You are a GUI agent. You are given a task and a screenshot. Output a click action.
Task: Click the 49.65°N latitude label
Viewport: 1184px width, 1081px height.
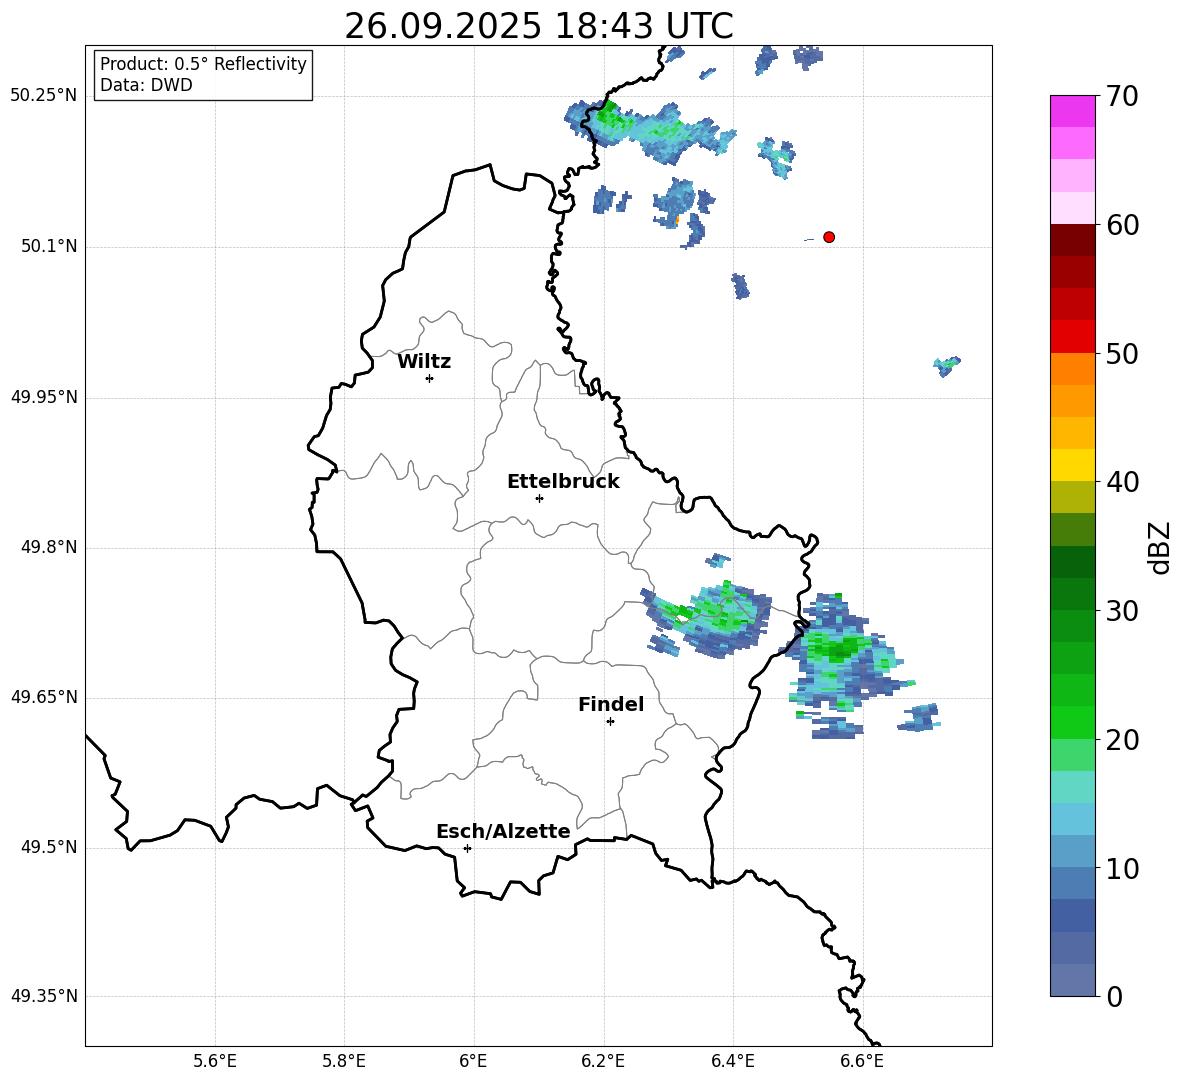coord(44,697)
